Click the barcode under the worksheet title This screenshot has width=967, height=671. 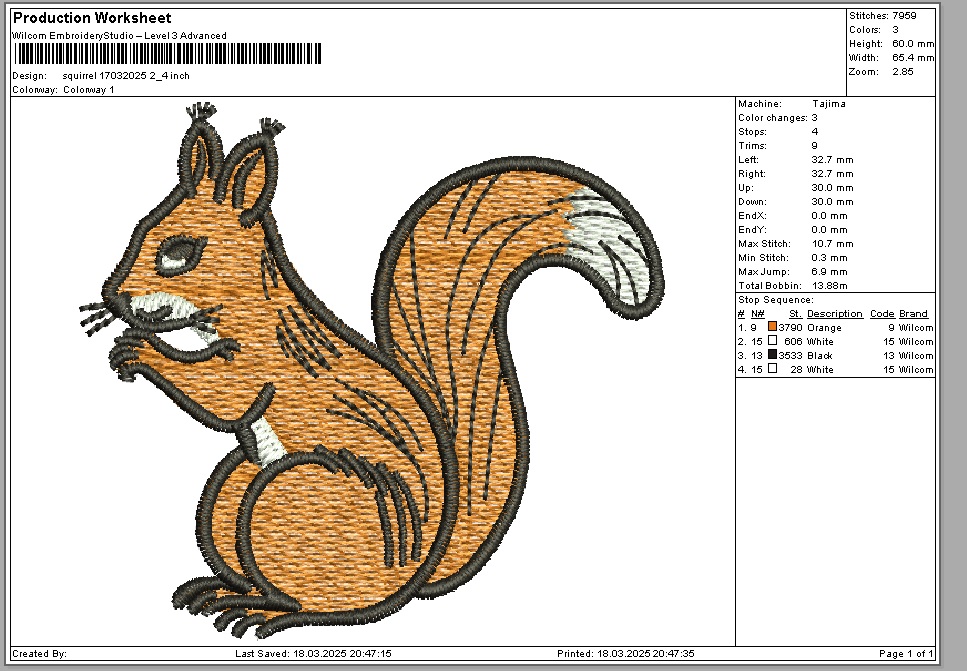pos(167,55)
